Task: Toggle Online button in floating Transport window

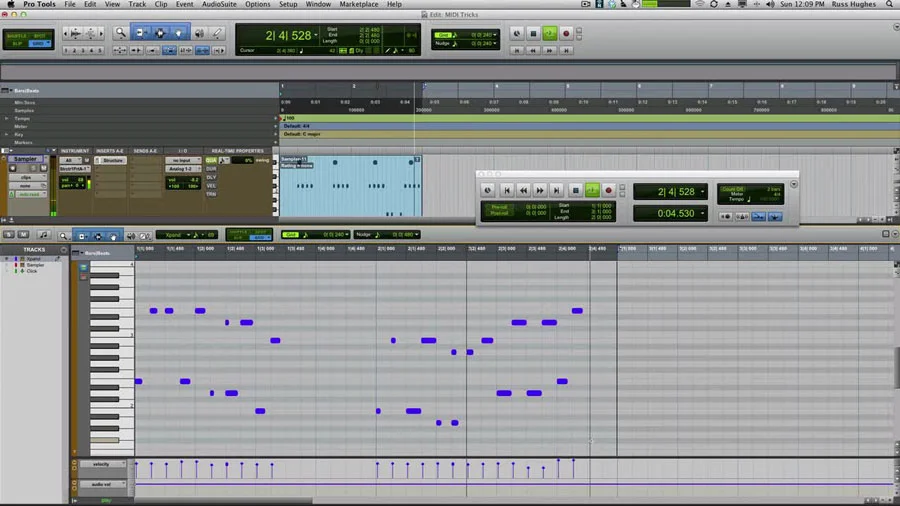Action: coord(488,190)
